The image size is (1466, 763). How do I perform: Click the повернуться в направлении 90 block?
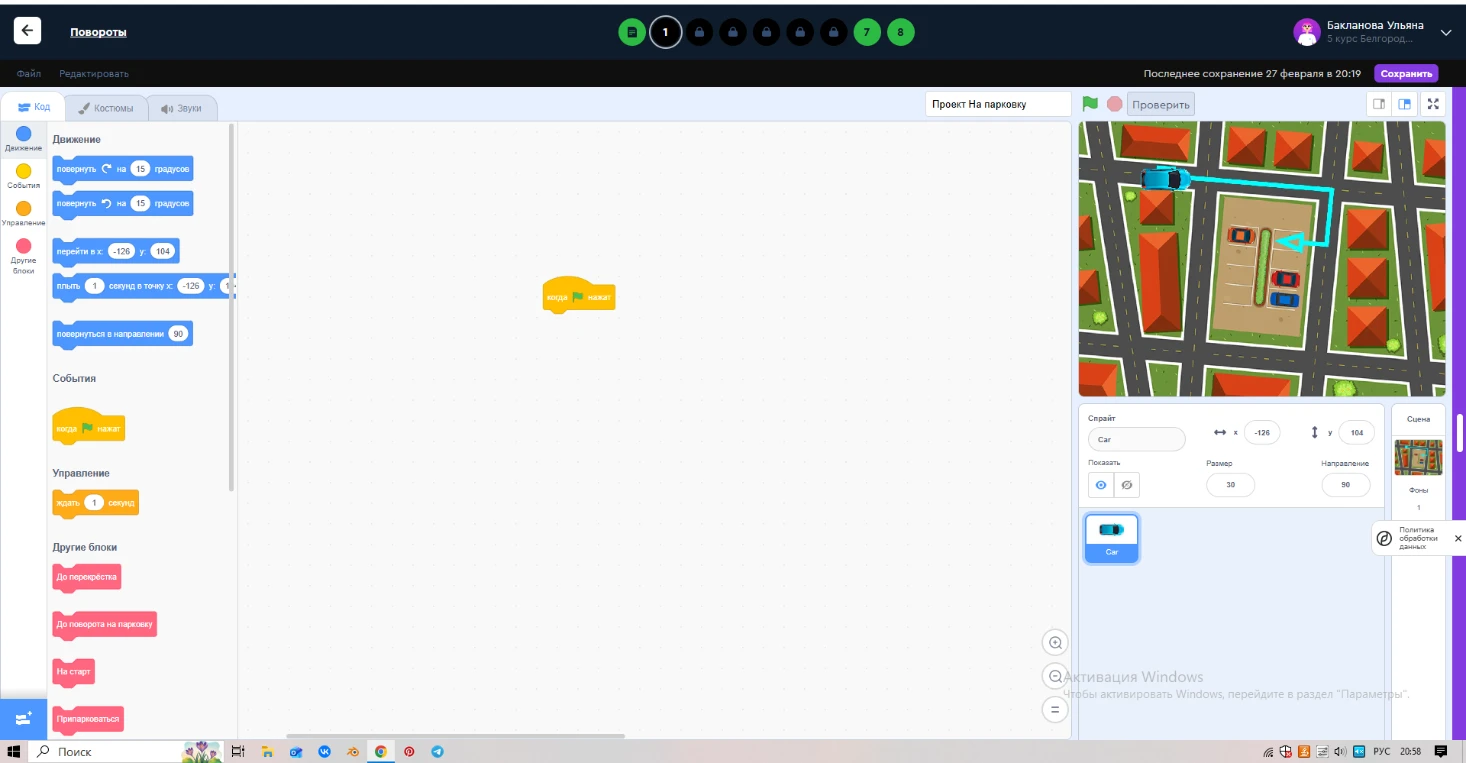[x=122, y=334]
